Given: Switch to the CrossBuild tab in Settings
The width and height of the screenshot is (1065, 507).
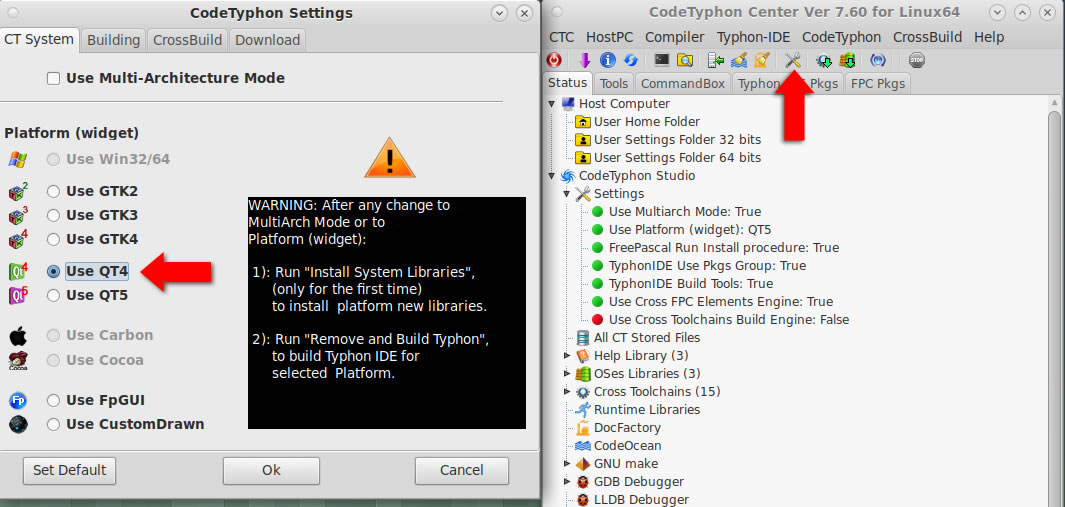Looking at the screenshot, I should tap(187, 40).
